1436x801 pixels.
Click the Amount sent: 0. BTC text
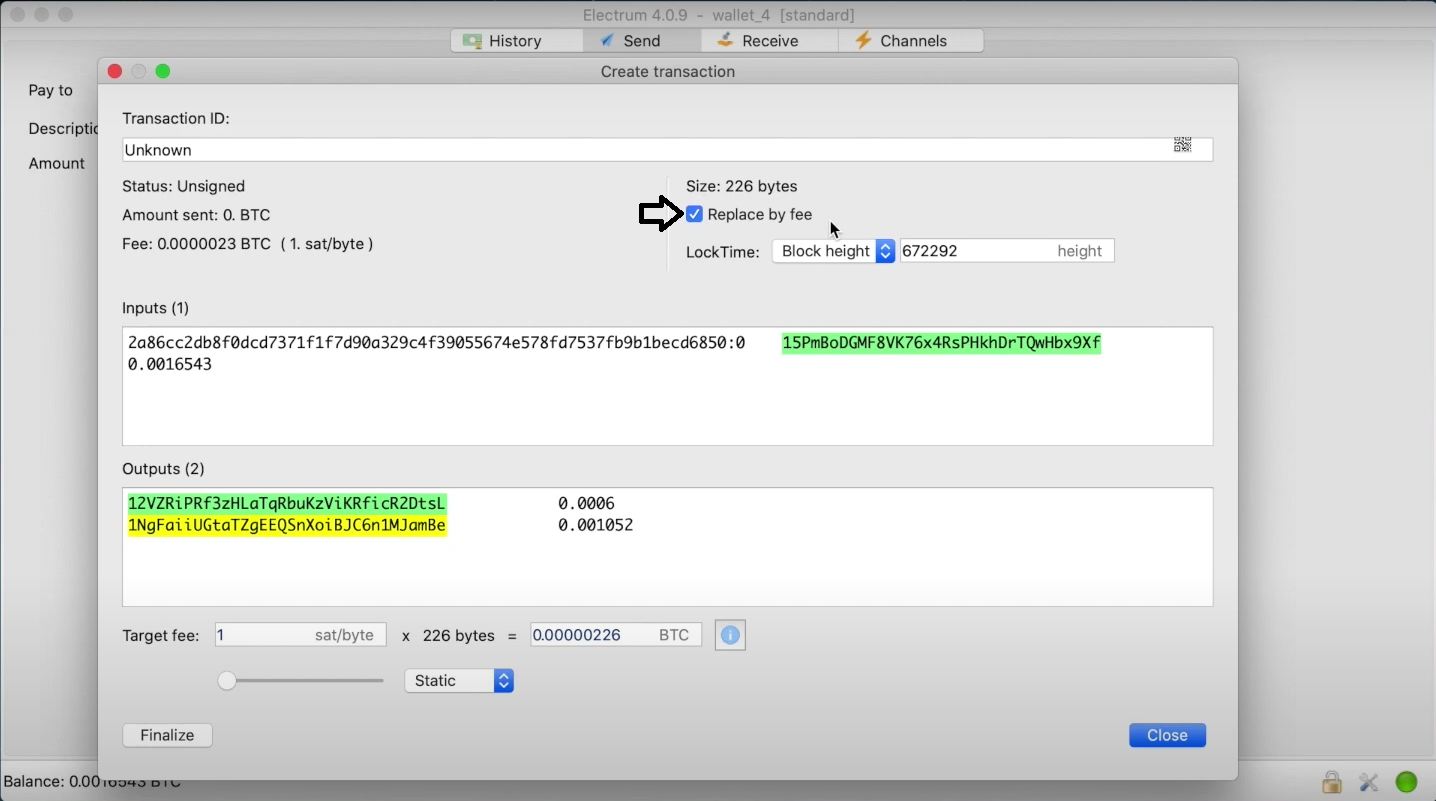point(196,215)
